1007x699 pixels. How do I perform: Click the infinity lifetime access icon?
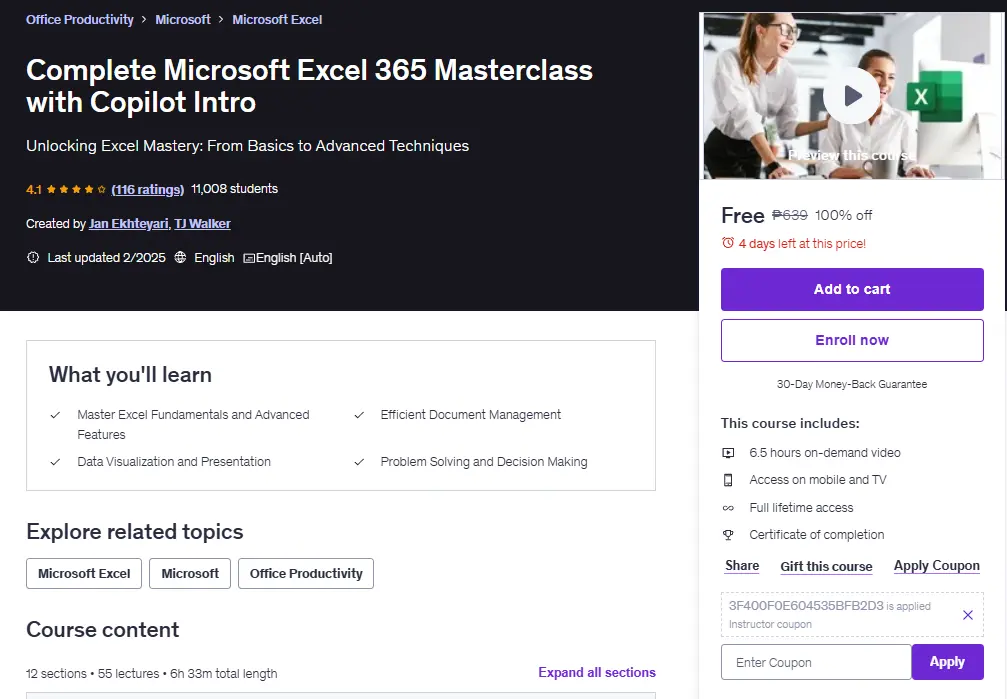coord(728,508)
